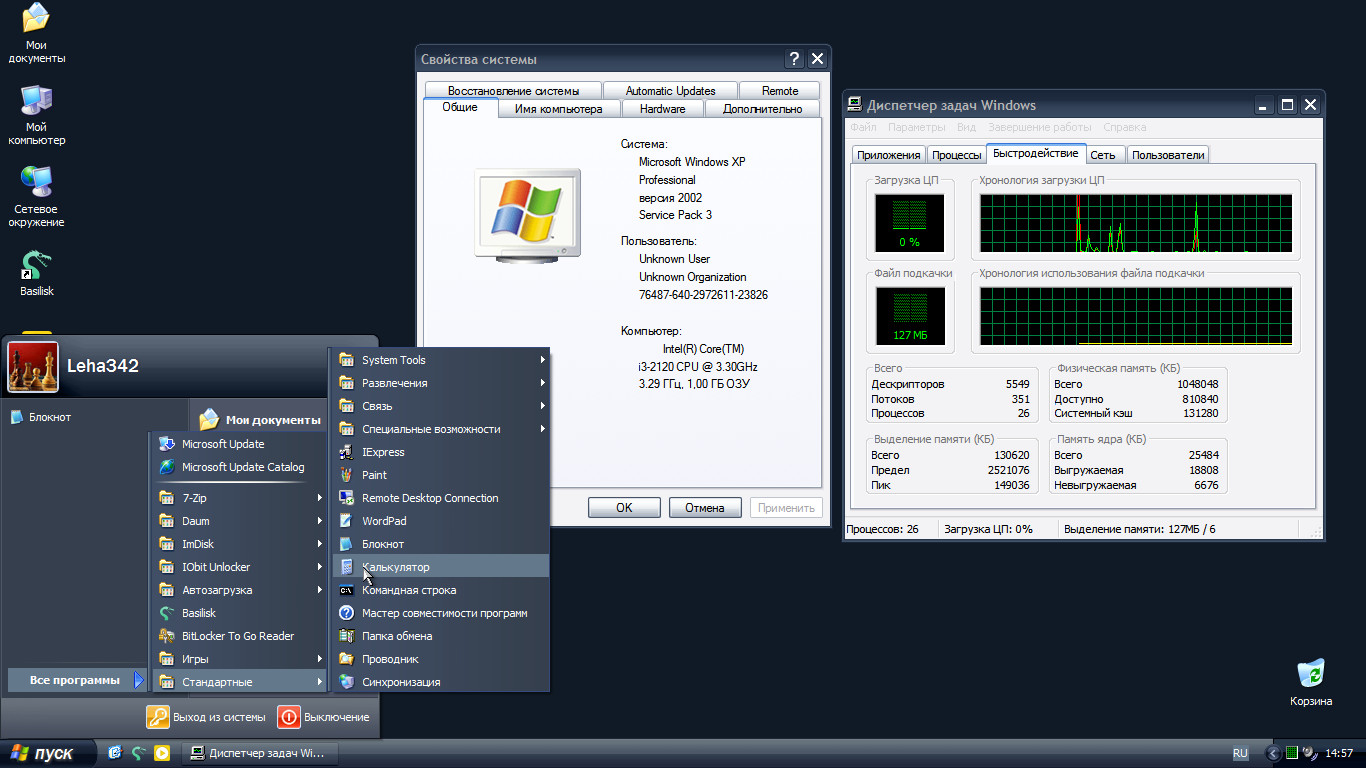This screenshot has height=768, width=1366.
Task: Click the green CPU meter tray icon
Action: pos(1292,753)
